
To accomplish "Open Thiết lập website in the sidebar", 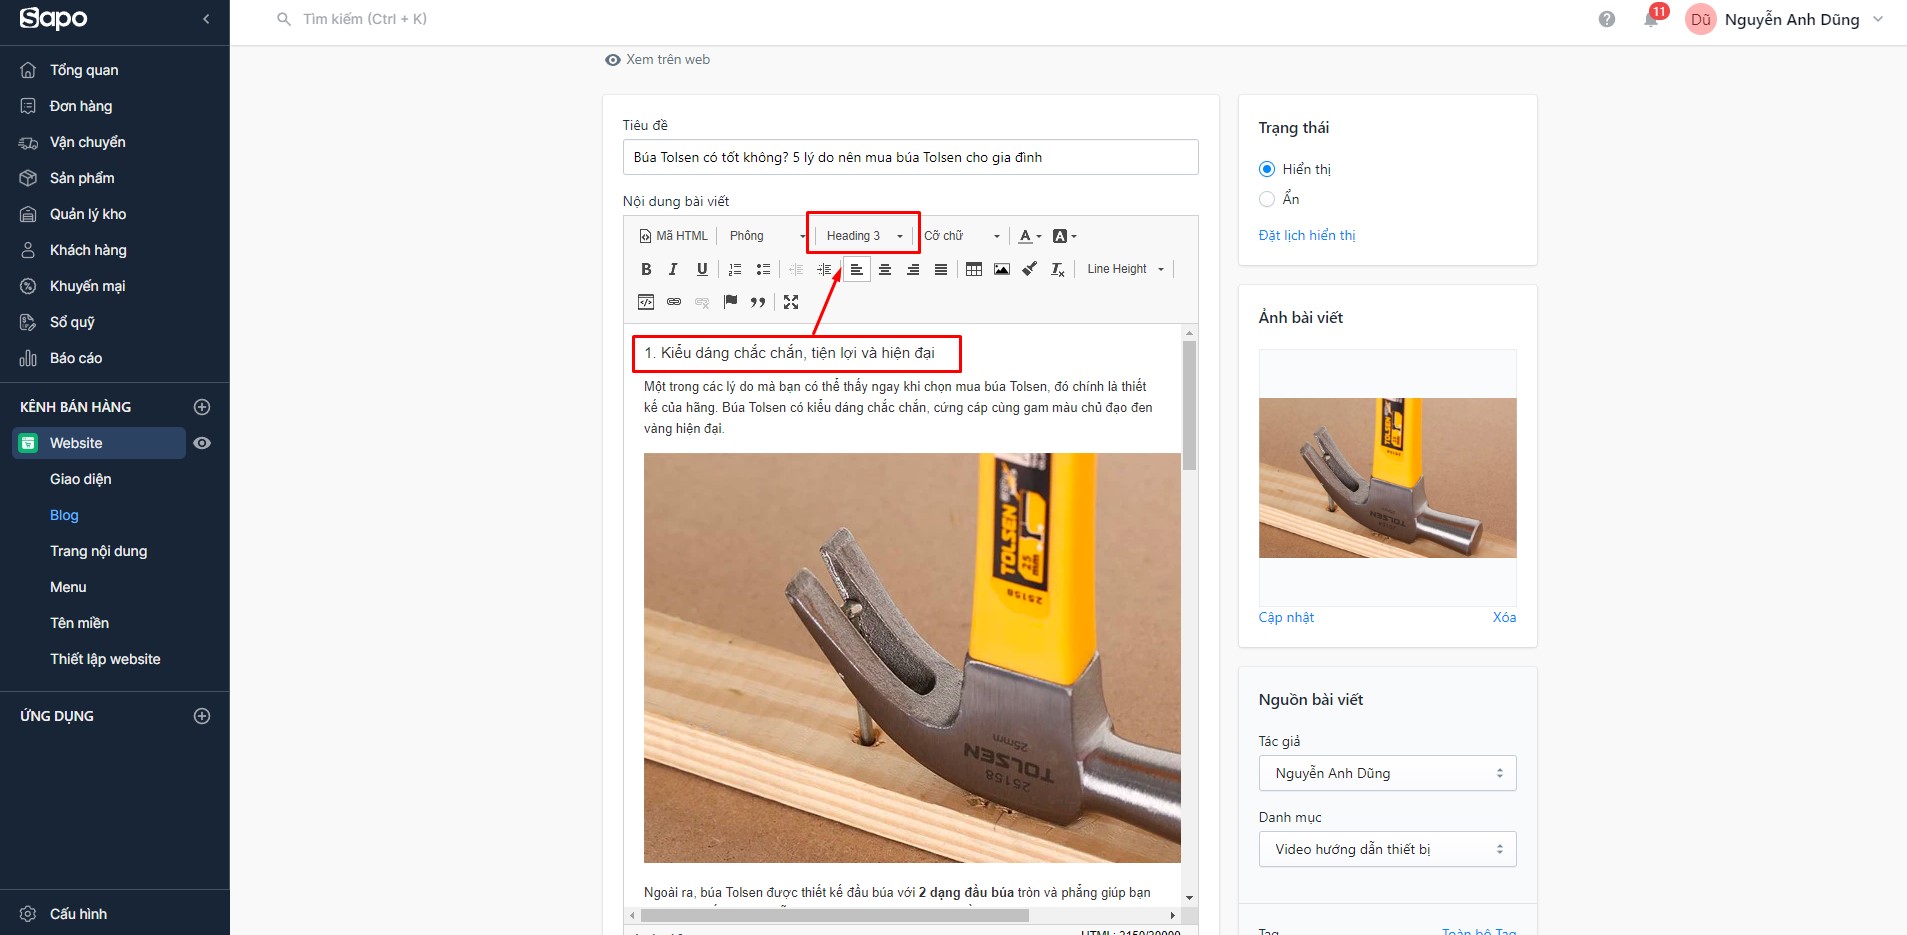I will coord(105,659).
